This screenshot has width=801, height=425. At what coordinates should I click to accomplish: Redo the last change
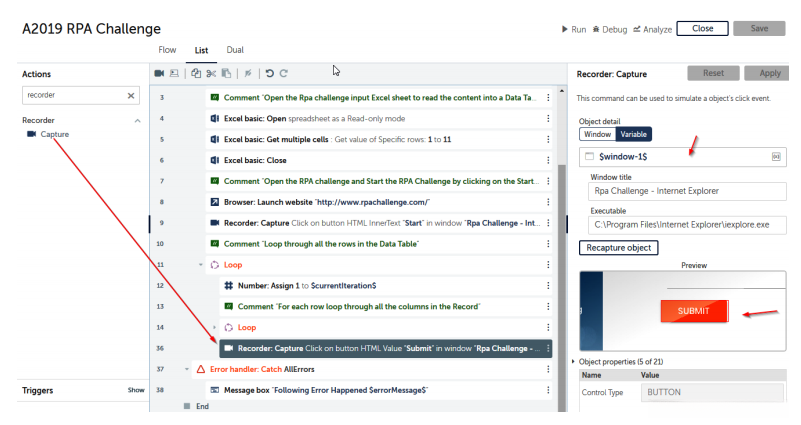pyautogui.click(x=284, y=73)
